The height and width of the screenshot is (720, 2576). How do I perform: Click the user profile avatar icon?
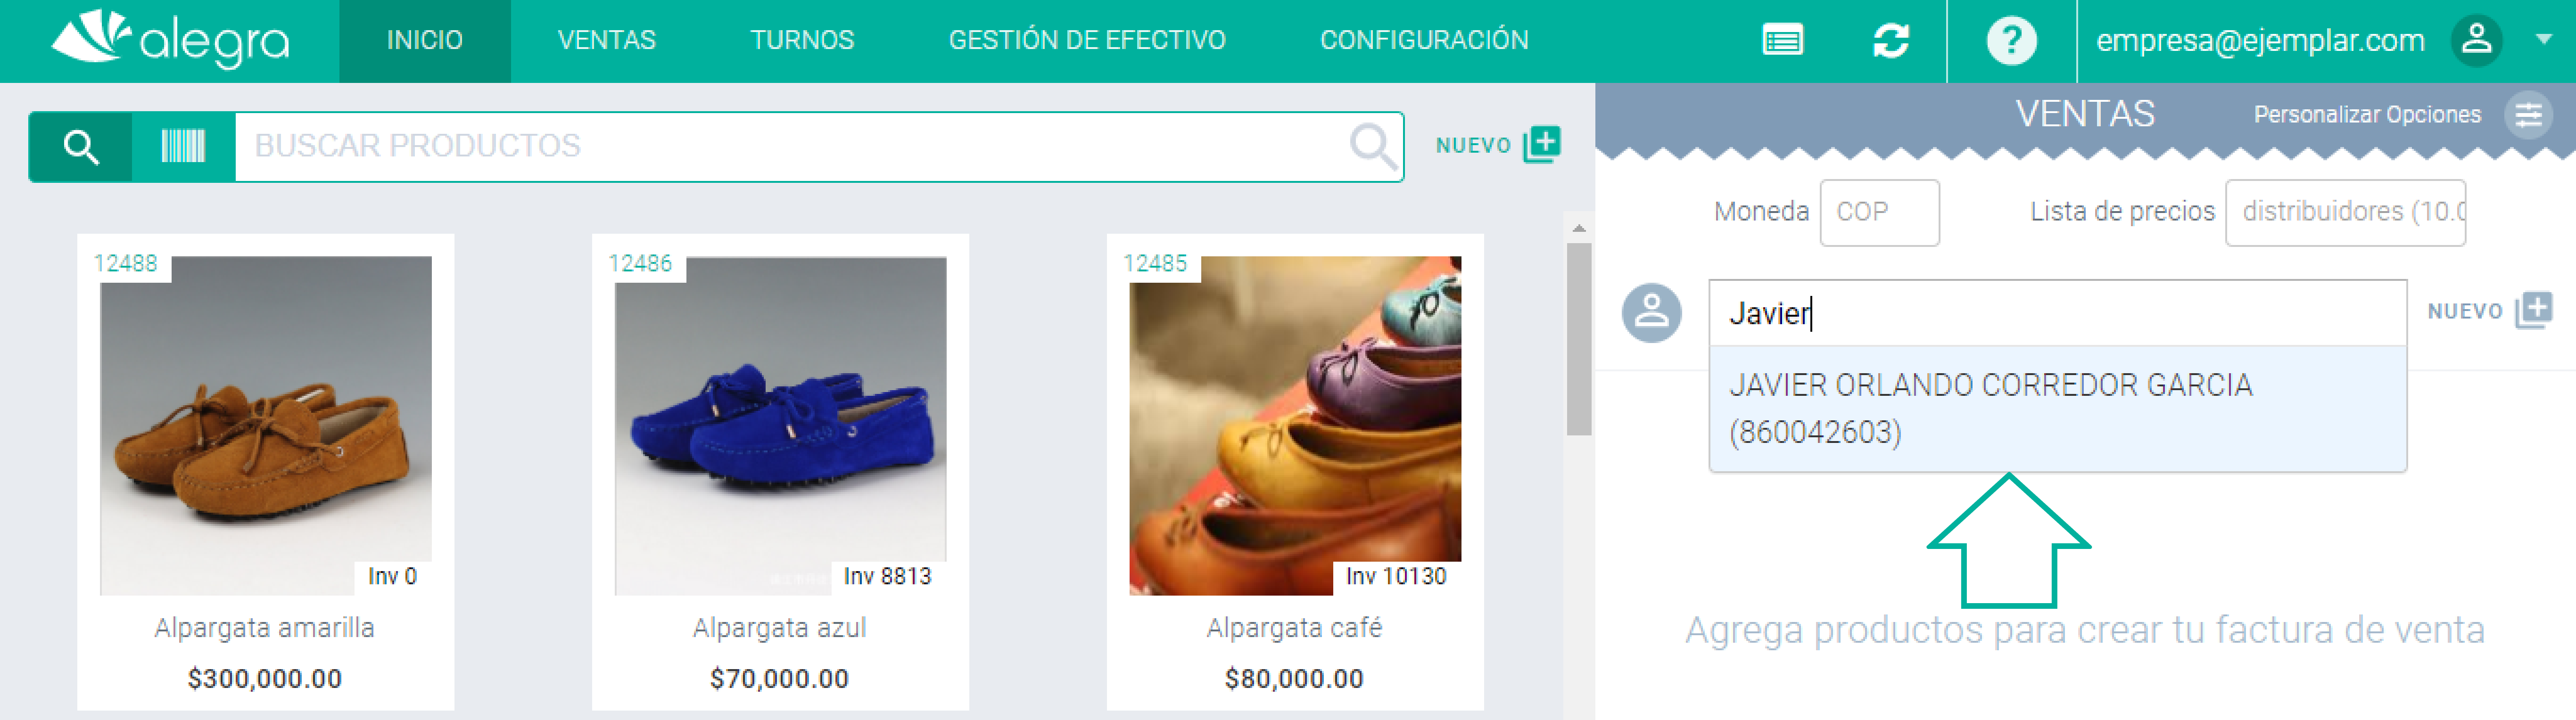pos(2476,41)
